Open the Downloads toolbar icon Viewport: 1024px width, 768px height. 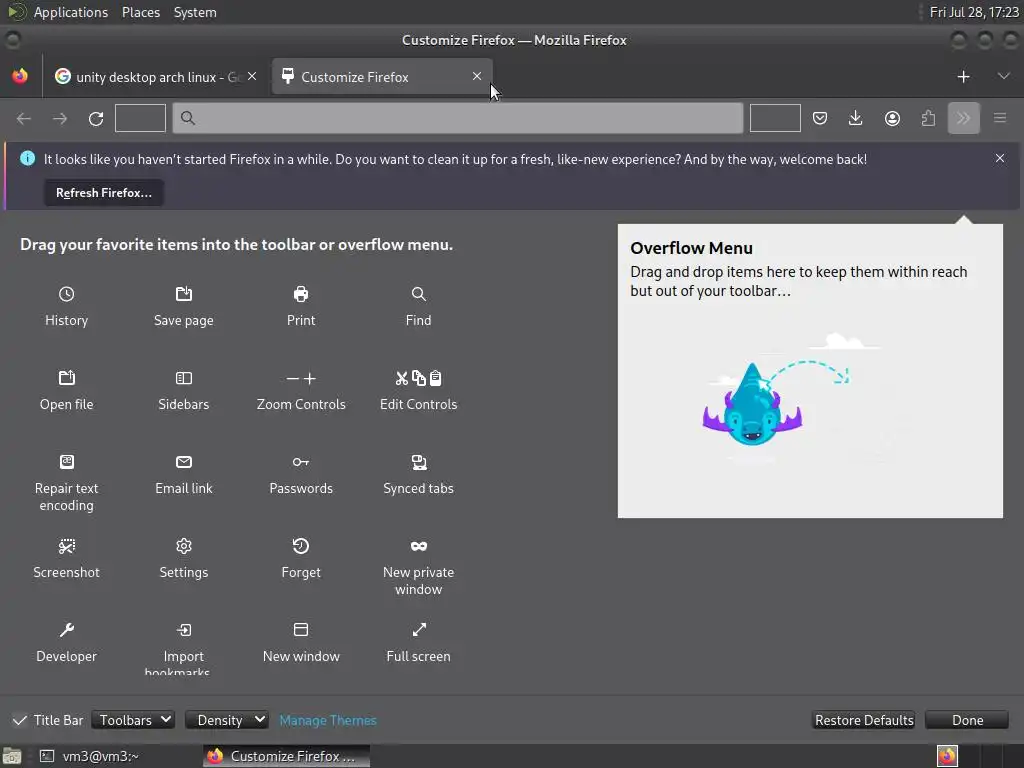click(856, 118)
